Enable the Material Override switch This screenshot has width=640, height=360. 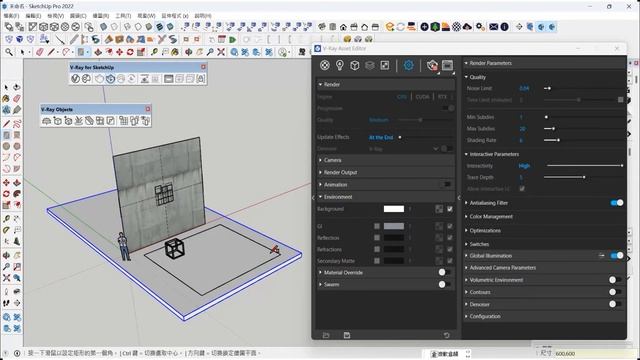coord(444,272)
